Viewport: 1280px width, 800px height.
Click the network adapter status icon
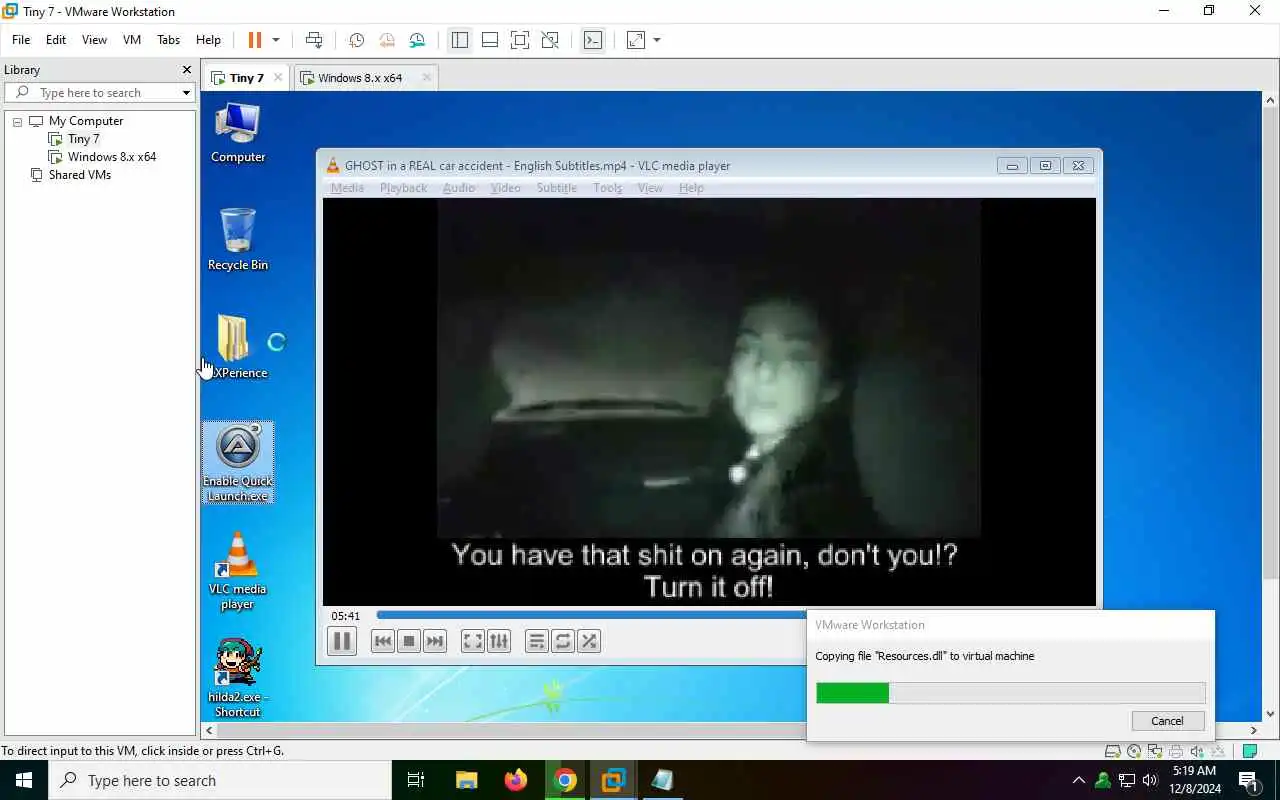point(1155,751)
